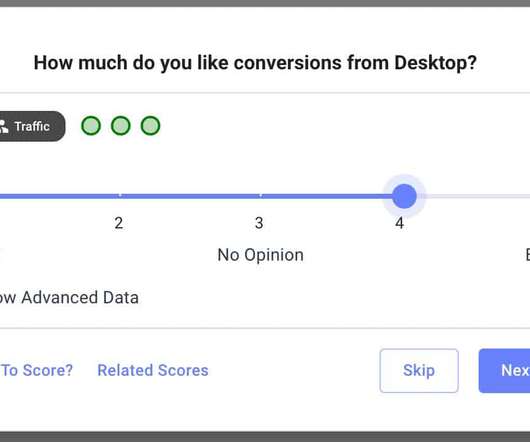
Task: Click the person icon in Traffic badge
Action: (x=3, y=126)
